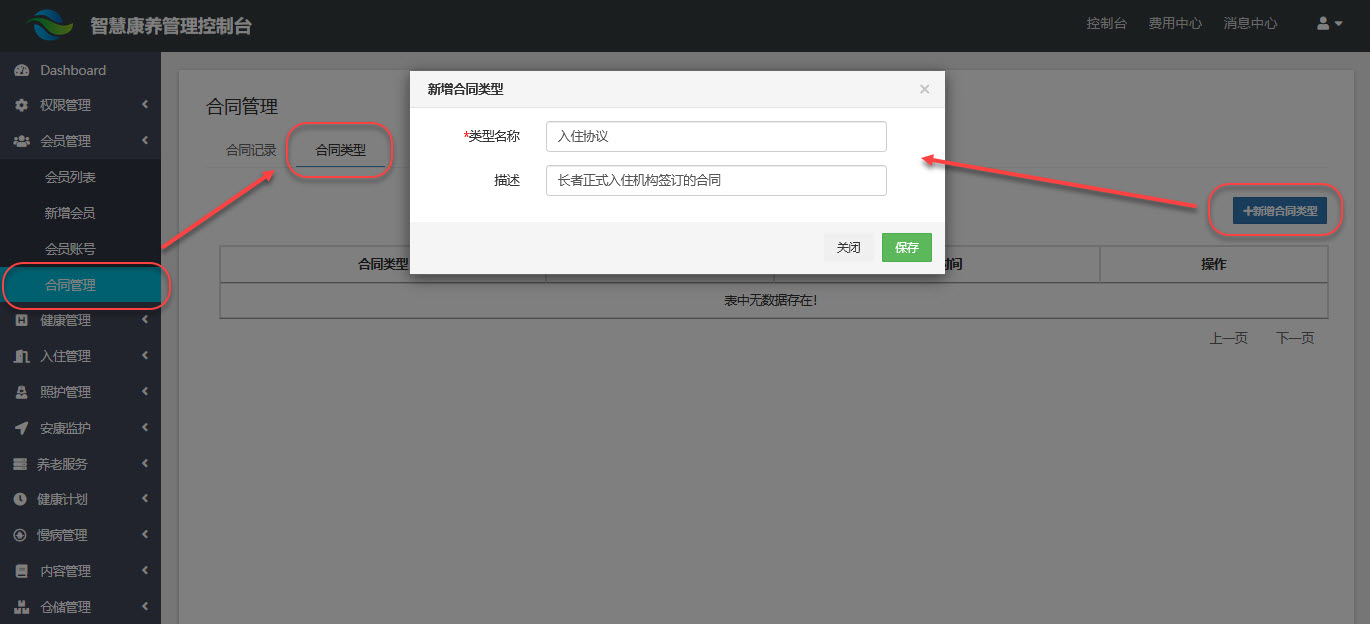
Task: Save the new contract type
Action: (906, 247)
